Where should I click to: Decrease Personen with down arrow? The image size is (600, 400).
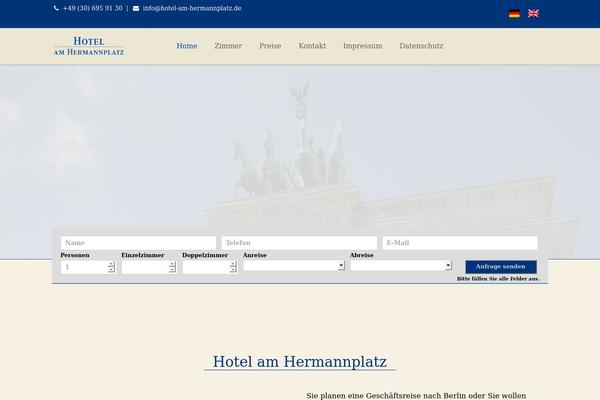pyautogui.click(x=111, y=270)
